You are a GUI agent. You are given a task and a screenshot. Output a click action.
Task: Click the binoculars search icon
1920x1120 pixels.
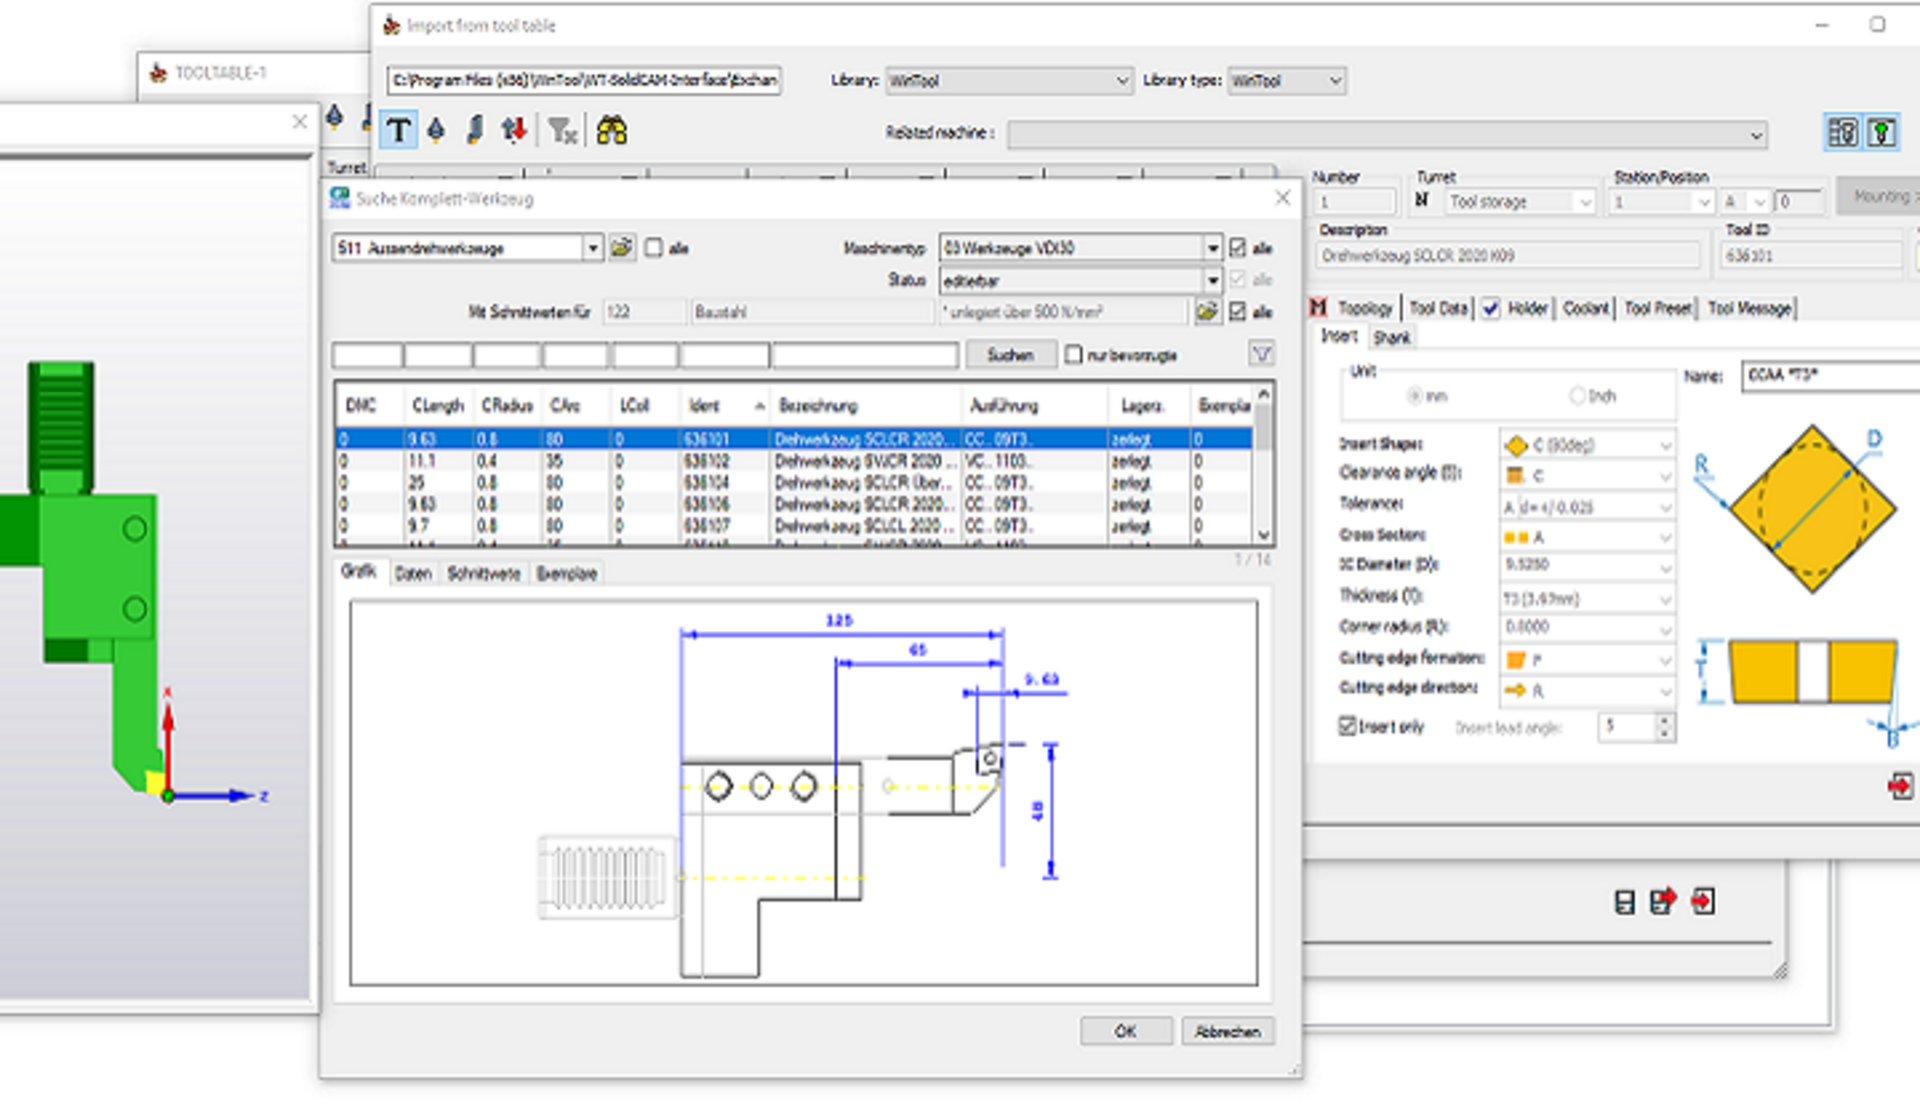click(611, 131)
